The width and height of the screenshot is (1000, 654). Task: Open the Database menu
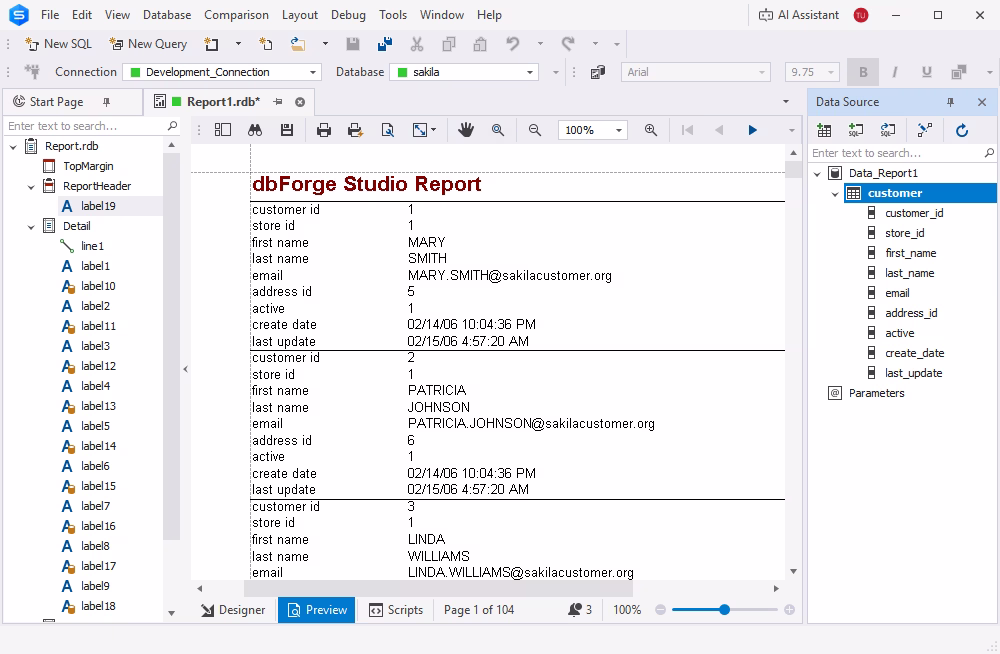coord(167,15)
